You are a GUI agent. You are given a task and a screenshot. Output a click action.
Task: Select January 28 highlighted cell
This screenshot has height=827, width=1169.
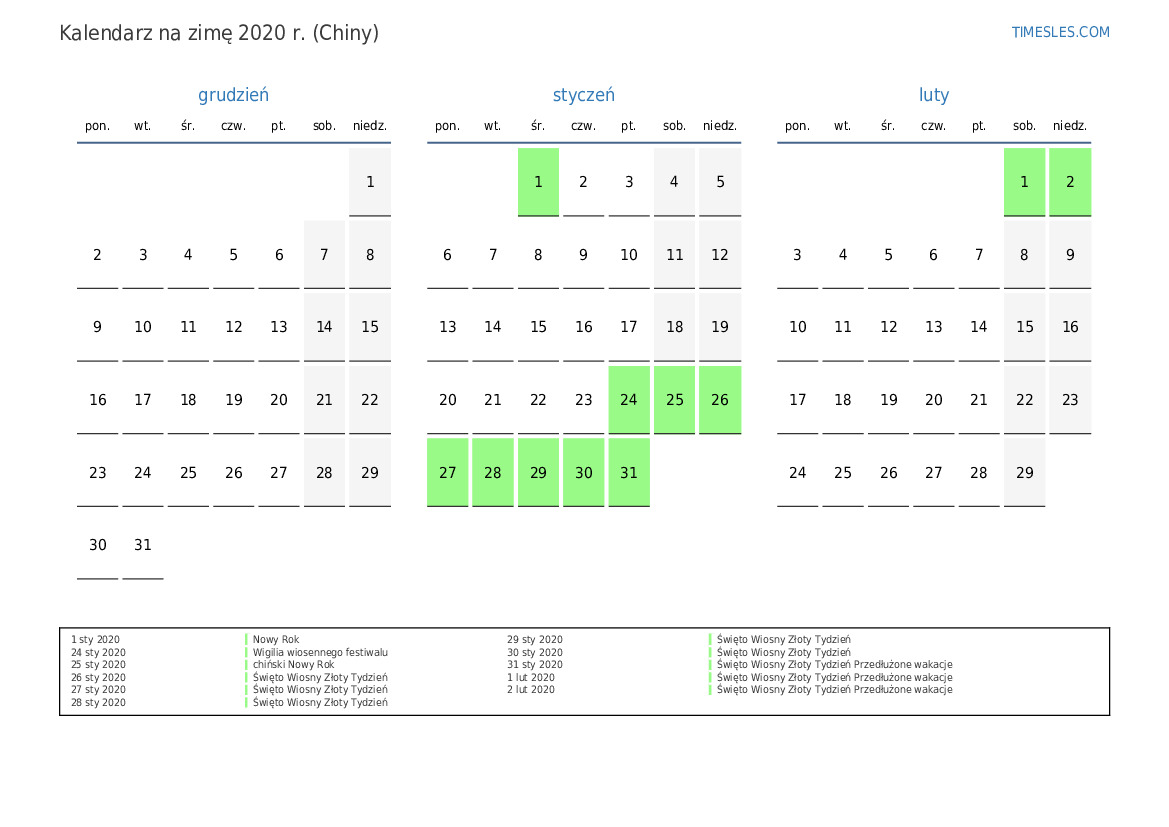click(493, 473)
